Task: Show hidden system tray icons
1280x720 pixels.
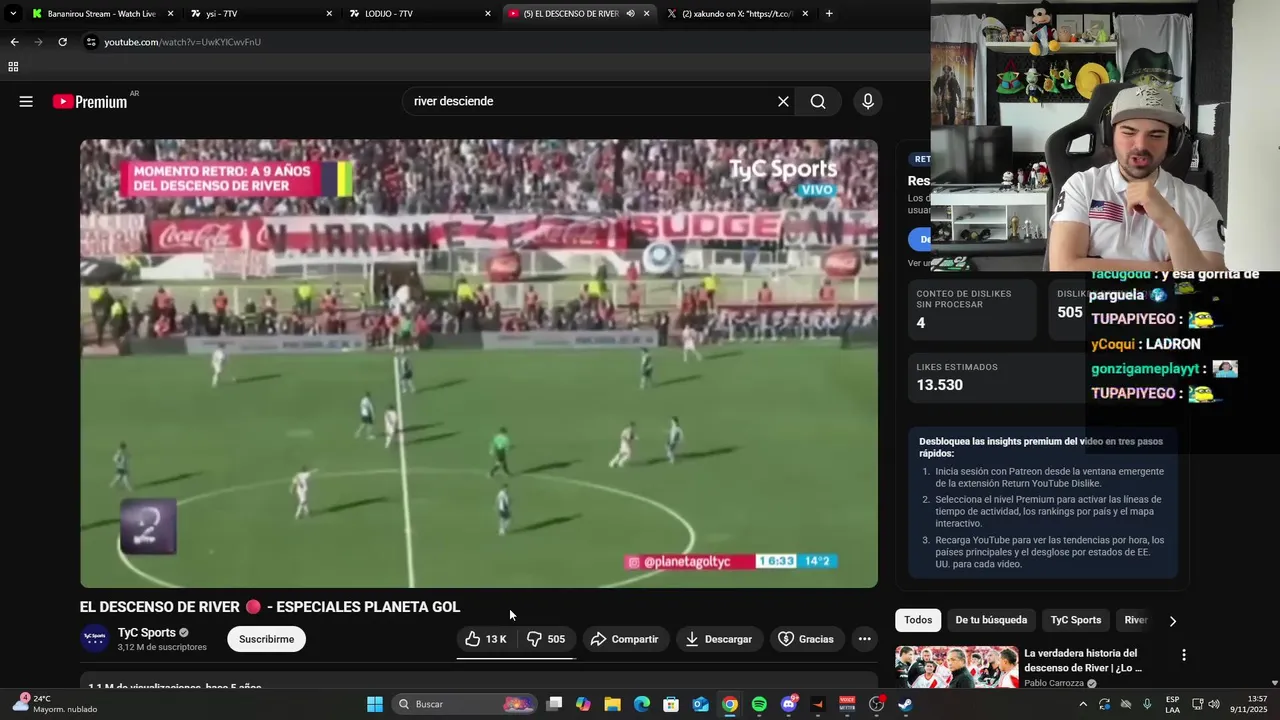Action: coord(1082,704)
